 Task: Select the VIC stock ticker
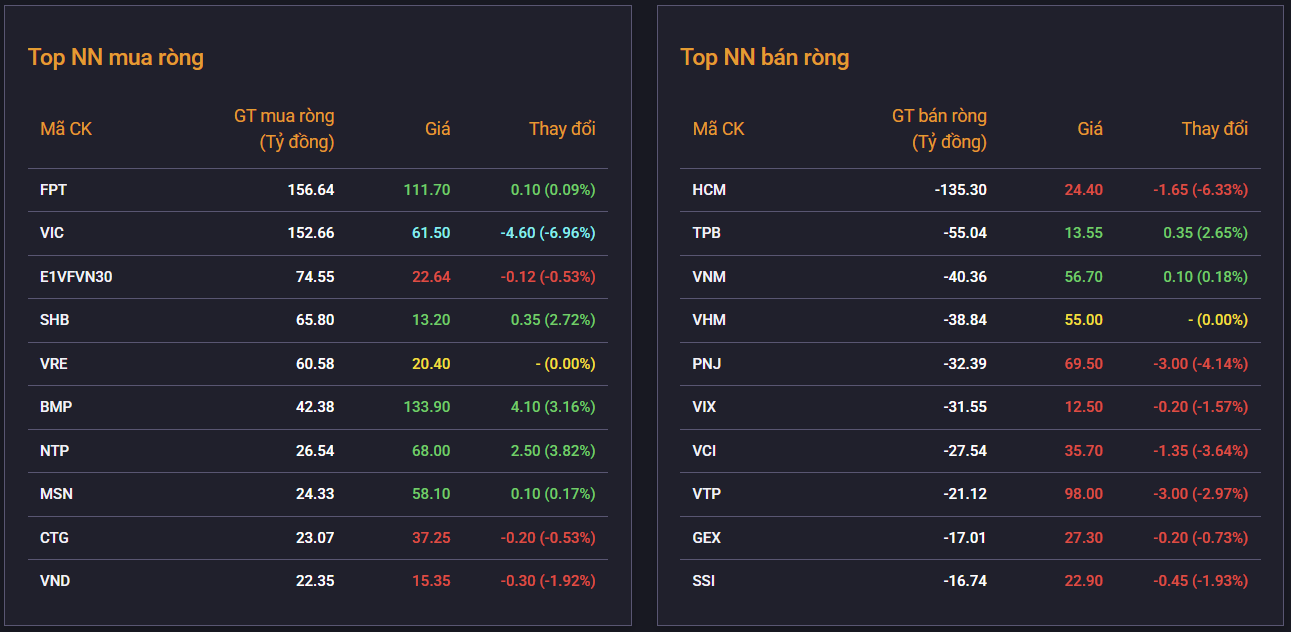52,233
